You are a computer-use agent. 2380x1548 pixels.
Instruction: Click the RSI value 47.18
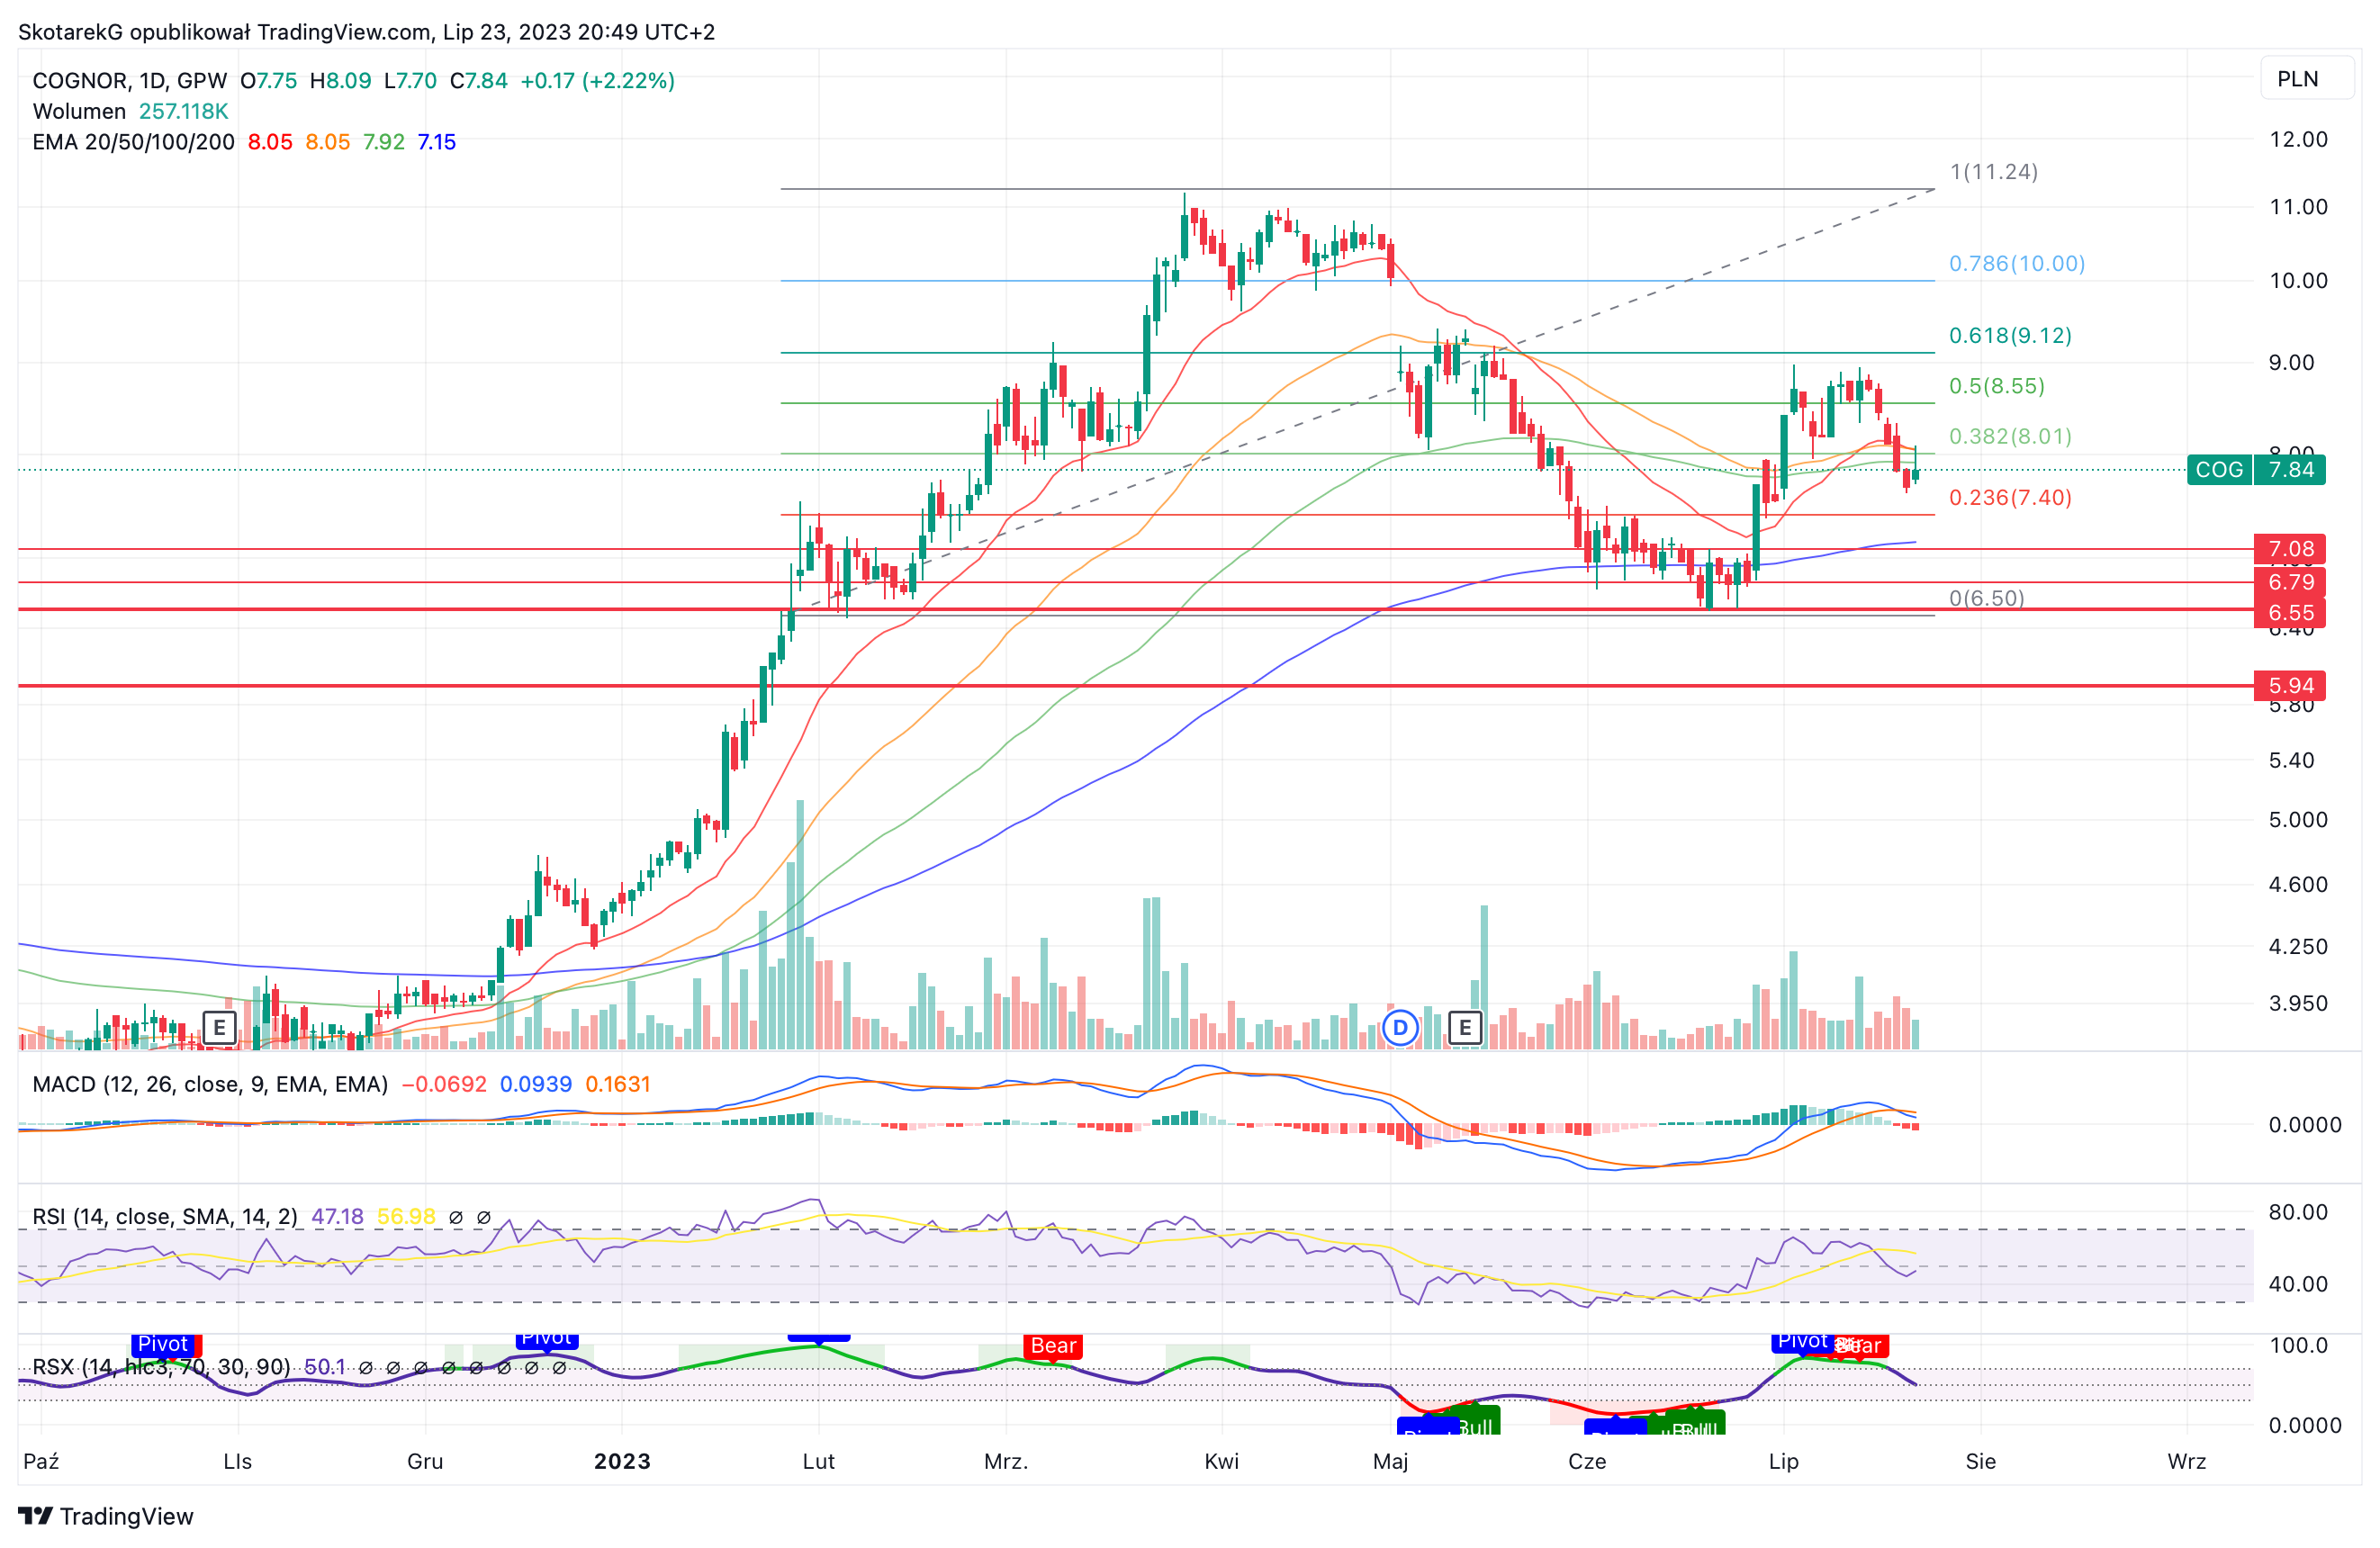(338, 1217)
